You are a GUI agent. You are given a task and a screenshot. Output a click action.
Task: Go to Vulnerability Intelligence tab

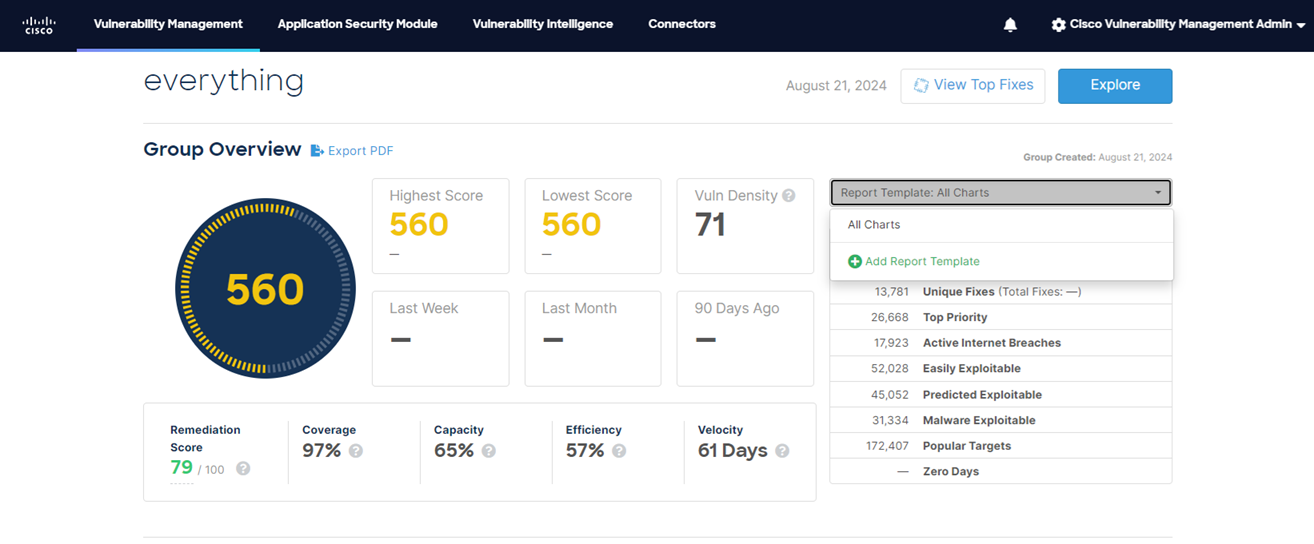tap(543, 24)
